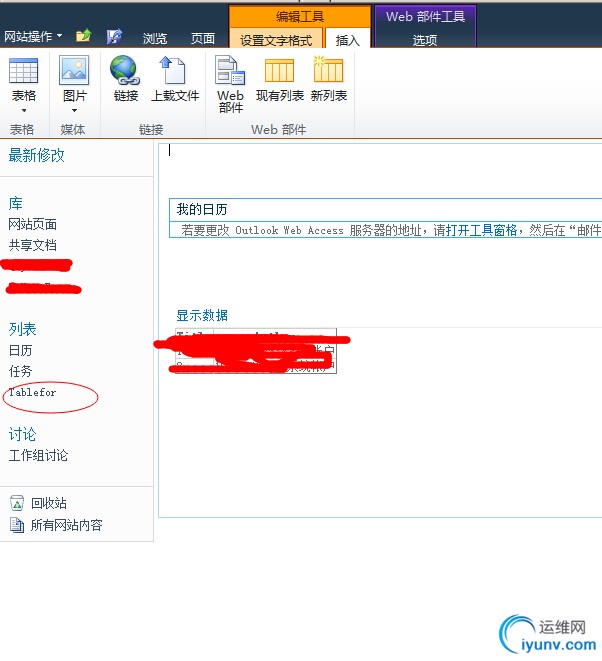The height and width of the screenshot is (661, 602).
Task: Click the Editing Tools (编辑工具) tab header
Action: 300,16
